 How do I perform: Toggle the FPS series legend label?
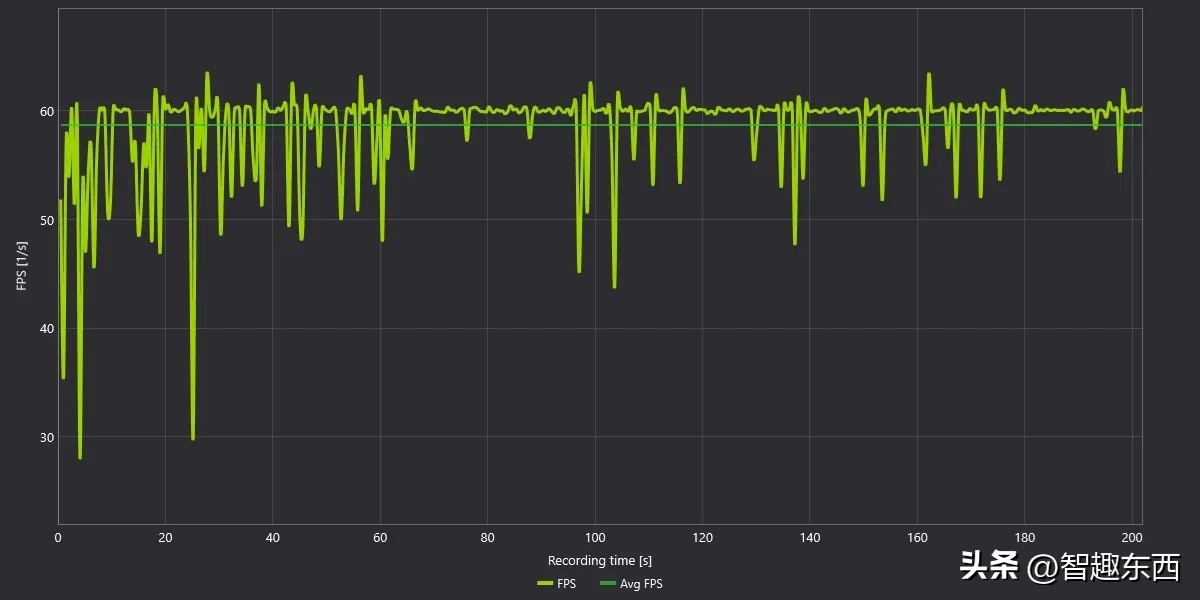567,584
